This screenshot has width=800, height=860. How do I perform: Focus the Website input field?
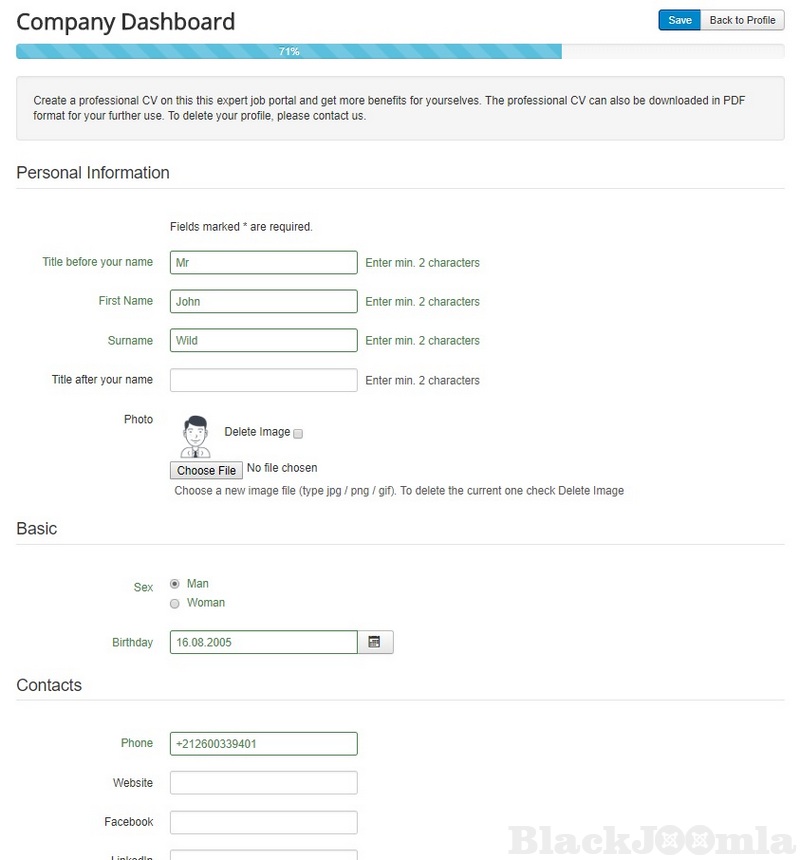click(x=263, y=783)
